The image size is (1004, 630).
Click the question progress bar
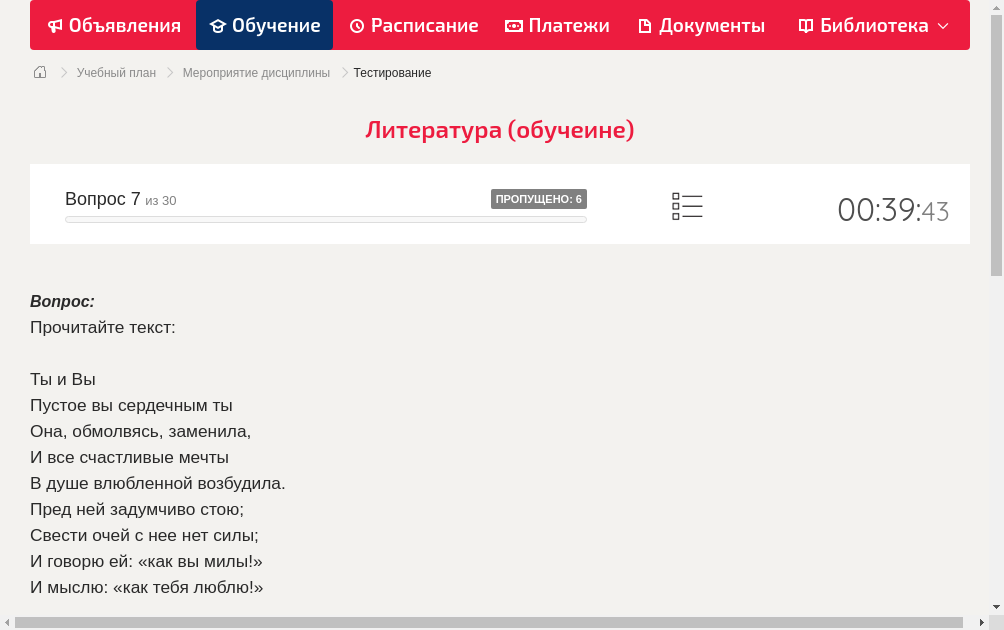pyautogui.click(x=325, y=219)
